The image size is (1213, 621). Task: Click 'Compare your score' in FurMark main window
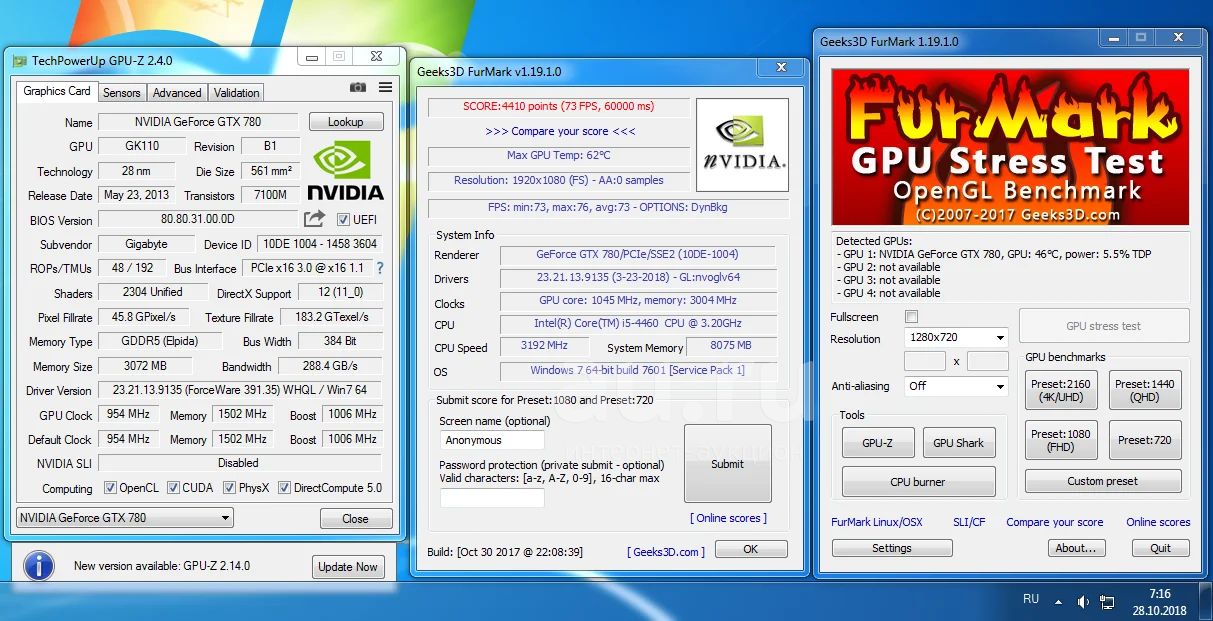point(1055,522)
